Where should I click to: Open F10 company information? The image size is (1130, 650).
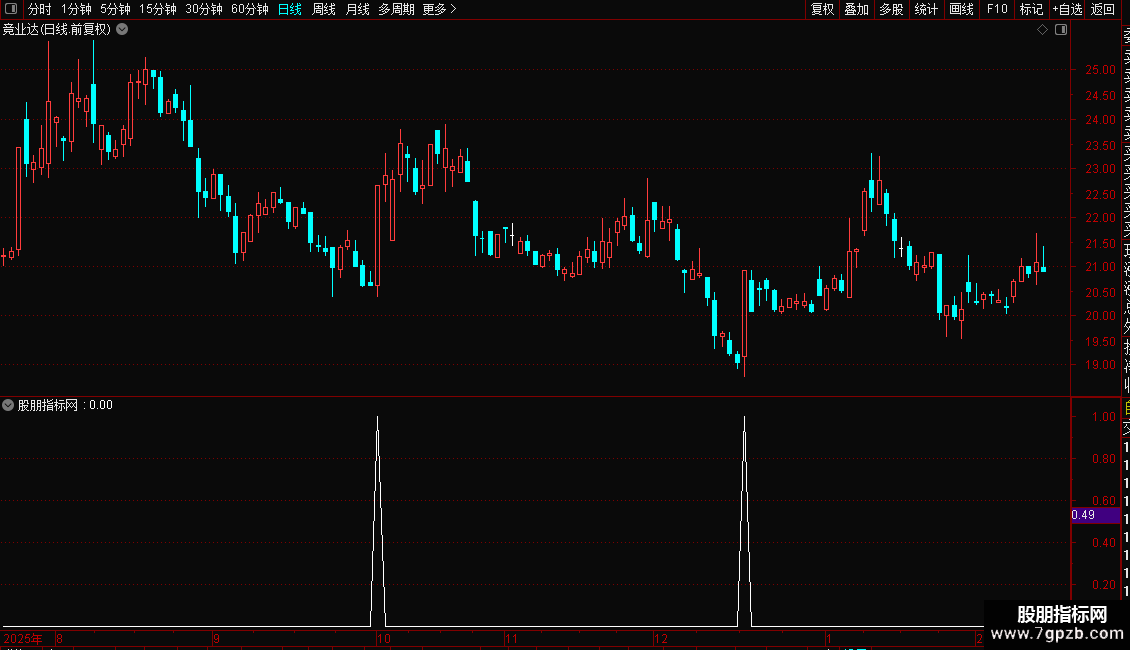point(997,9)
